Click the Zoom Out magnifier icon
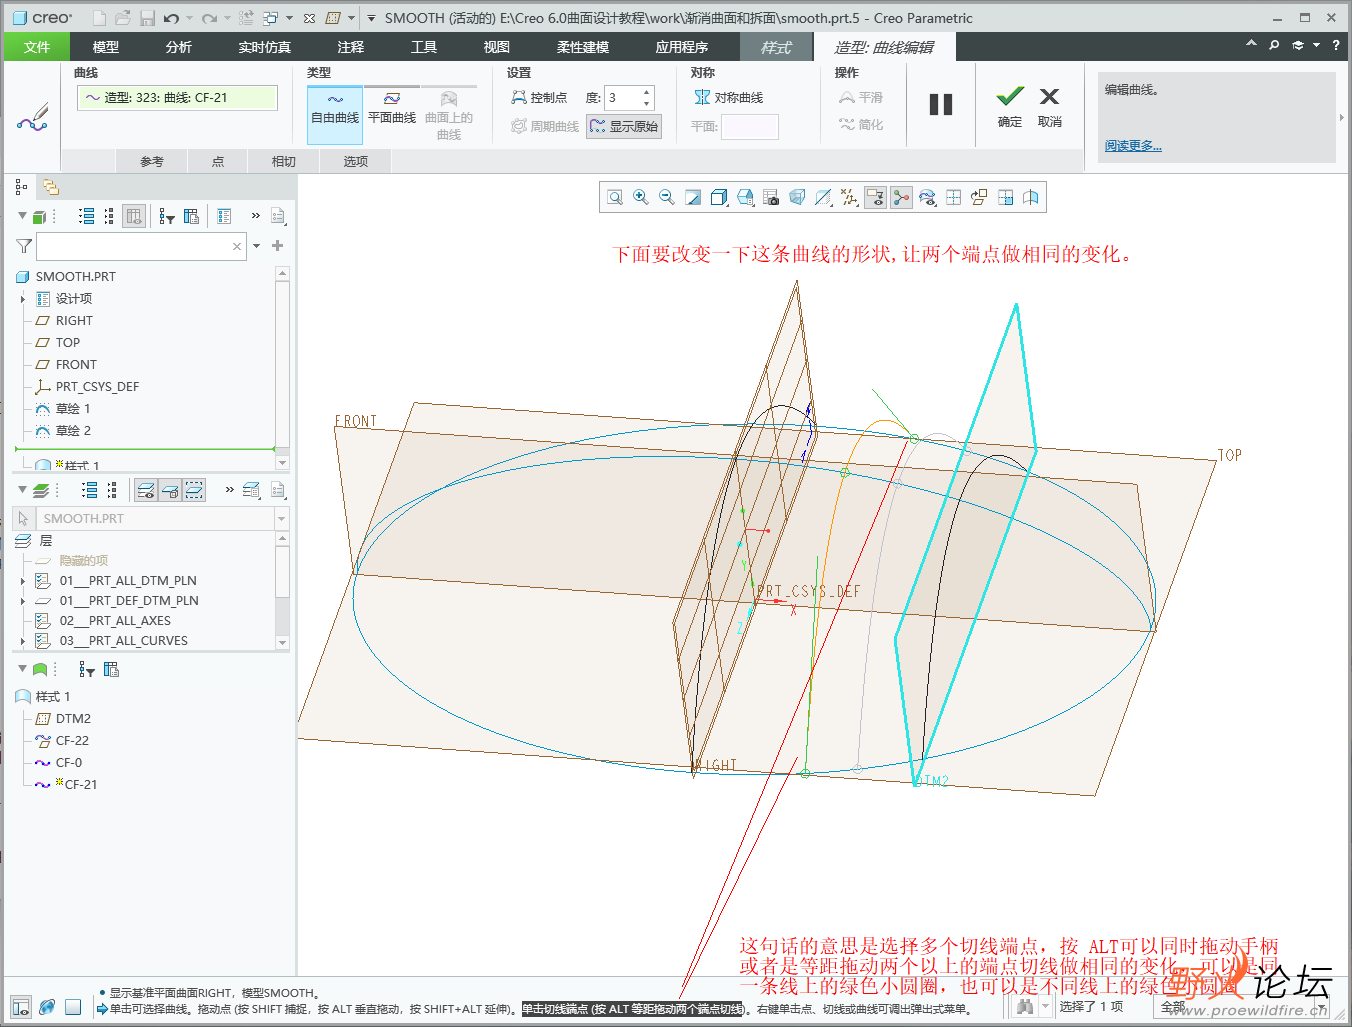Screen dimensions: 1352x1027 click(x=667, y=198)
